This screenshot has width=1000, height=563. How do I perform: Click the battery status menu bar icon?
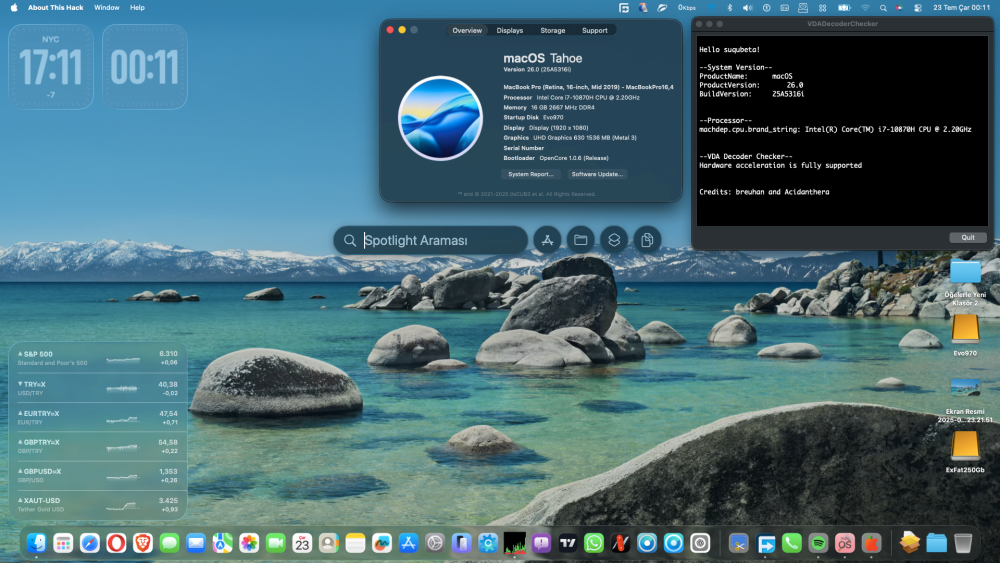(844, 8)
